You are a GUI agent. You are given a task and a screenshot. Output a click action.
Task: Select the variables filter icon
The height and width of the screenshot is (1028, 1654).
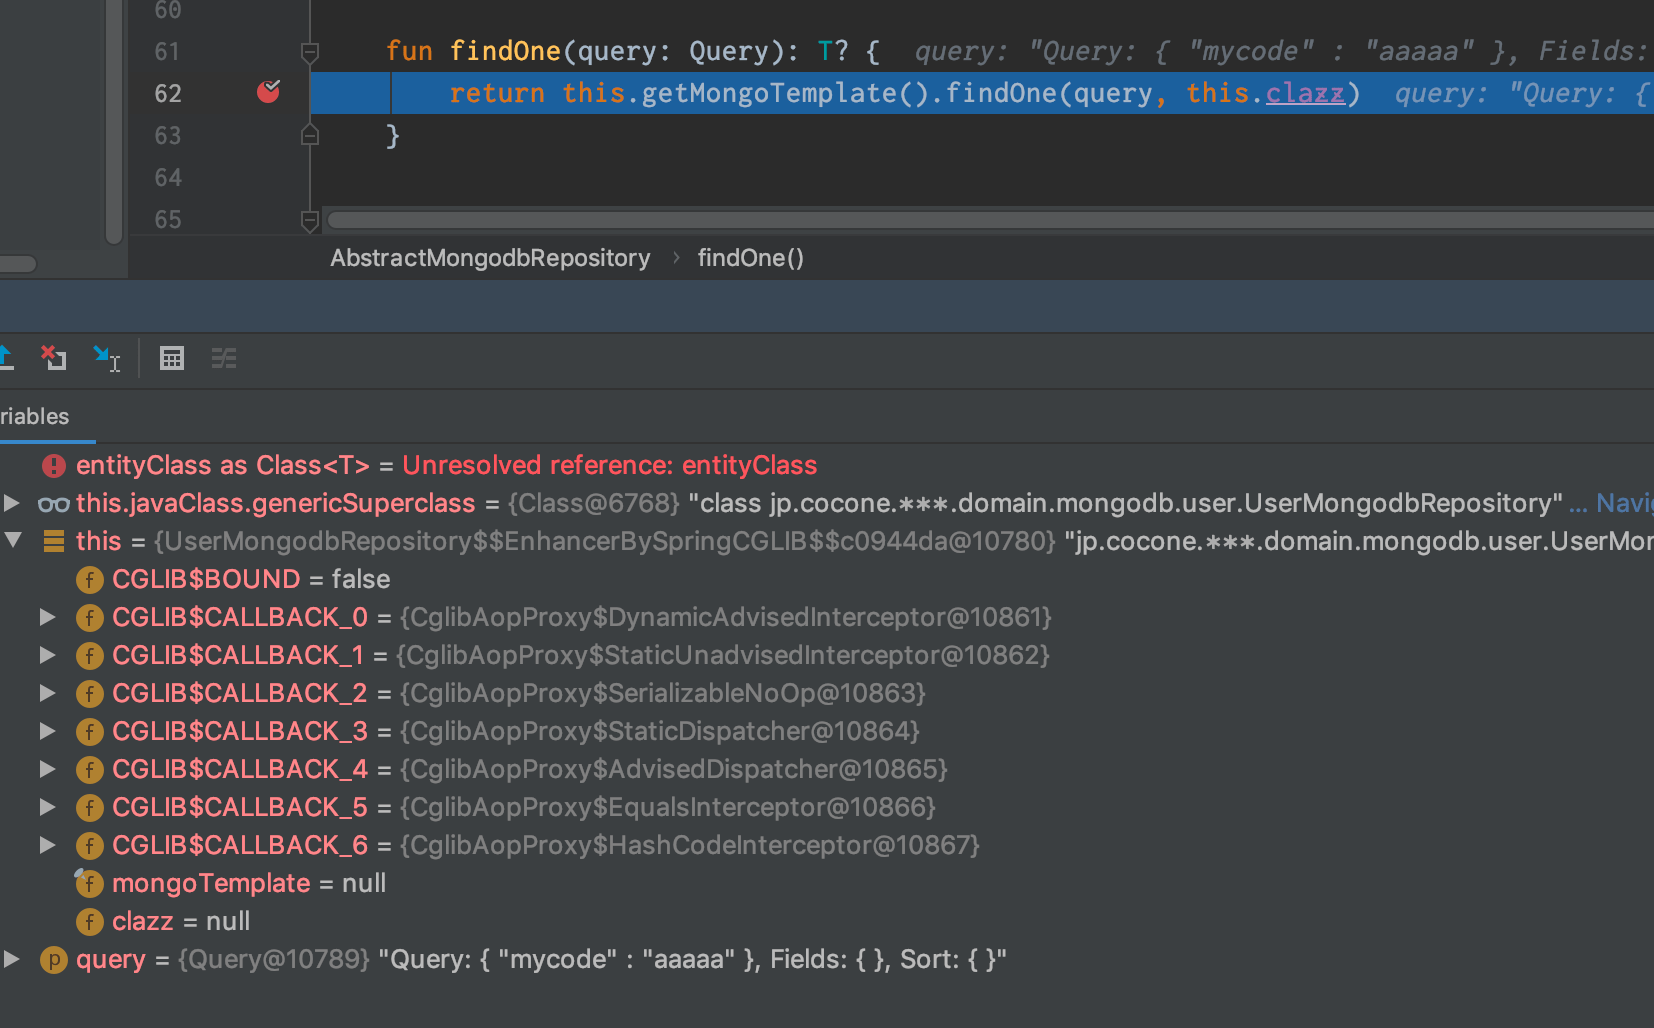(223, 358)
